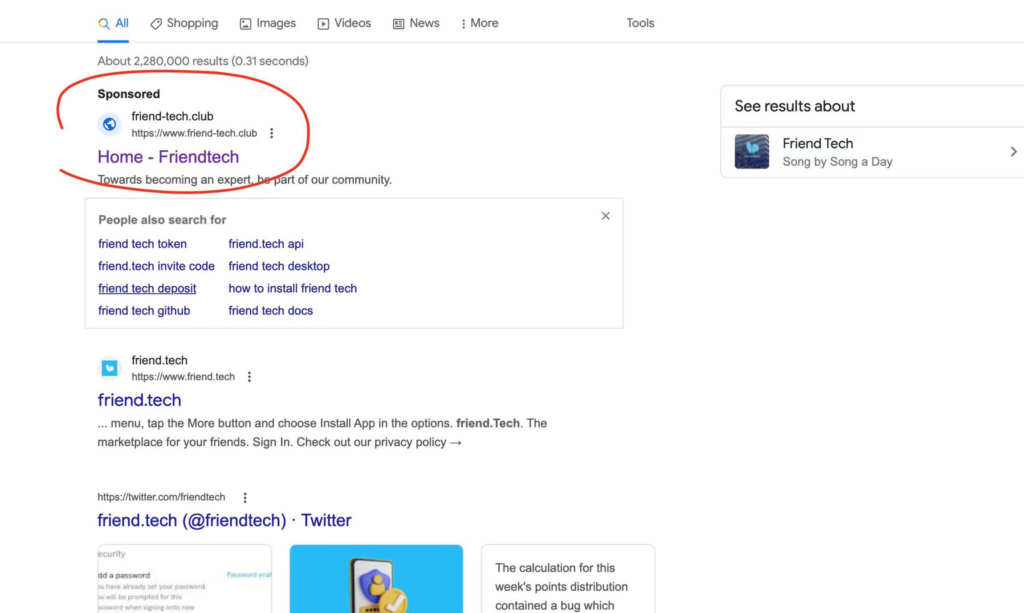Click the friend.tech site name above URL
The width and height of the screenshot is (1024, 613).
159,360
